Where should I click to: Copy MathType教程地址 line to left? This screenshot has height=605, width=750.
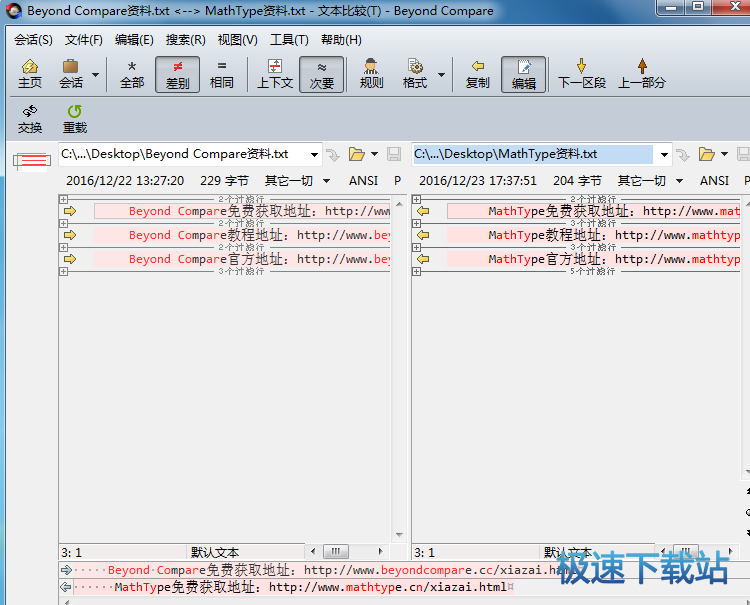(x=423, y=235)
